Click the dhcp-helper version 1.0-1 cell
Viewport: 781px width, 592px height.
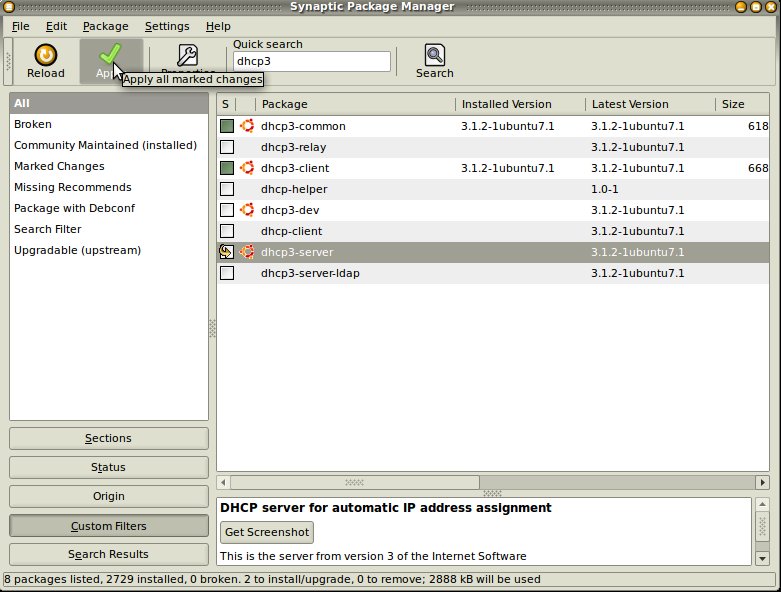tap(605, 189)
